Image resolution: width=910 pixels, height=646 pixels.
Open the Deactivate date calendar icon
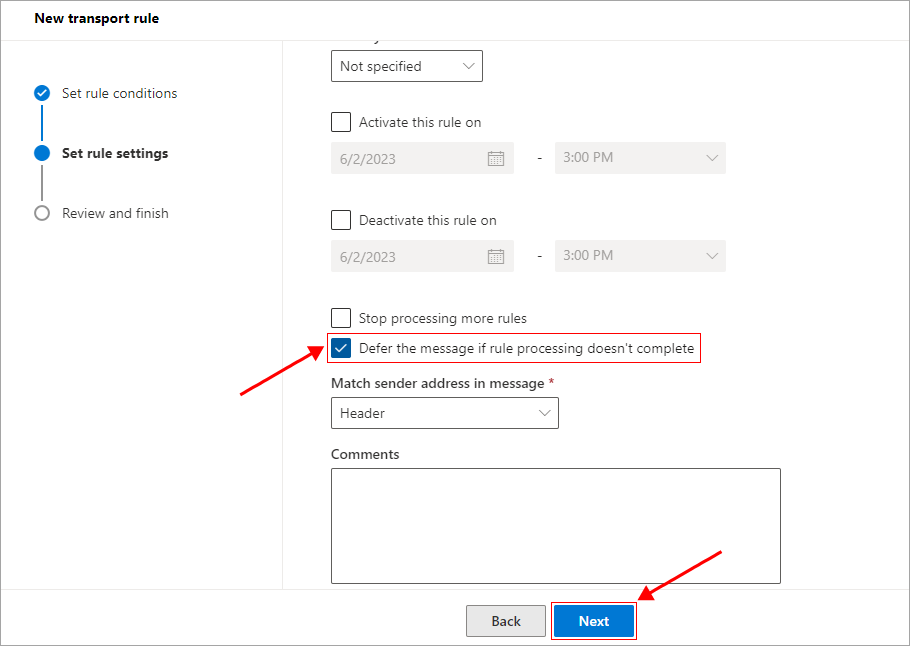pyautogui.click(x=495, y=256)
